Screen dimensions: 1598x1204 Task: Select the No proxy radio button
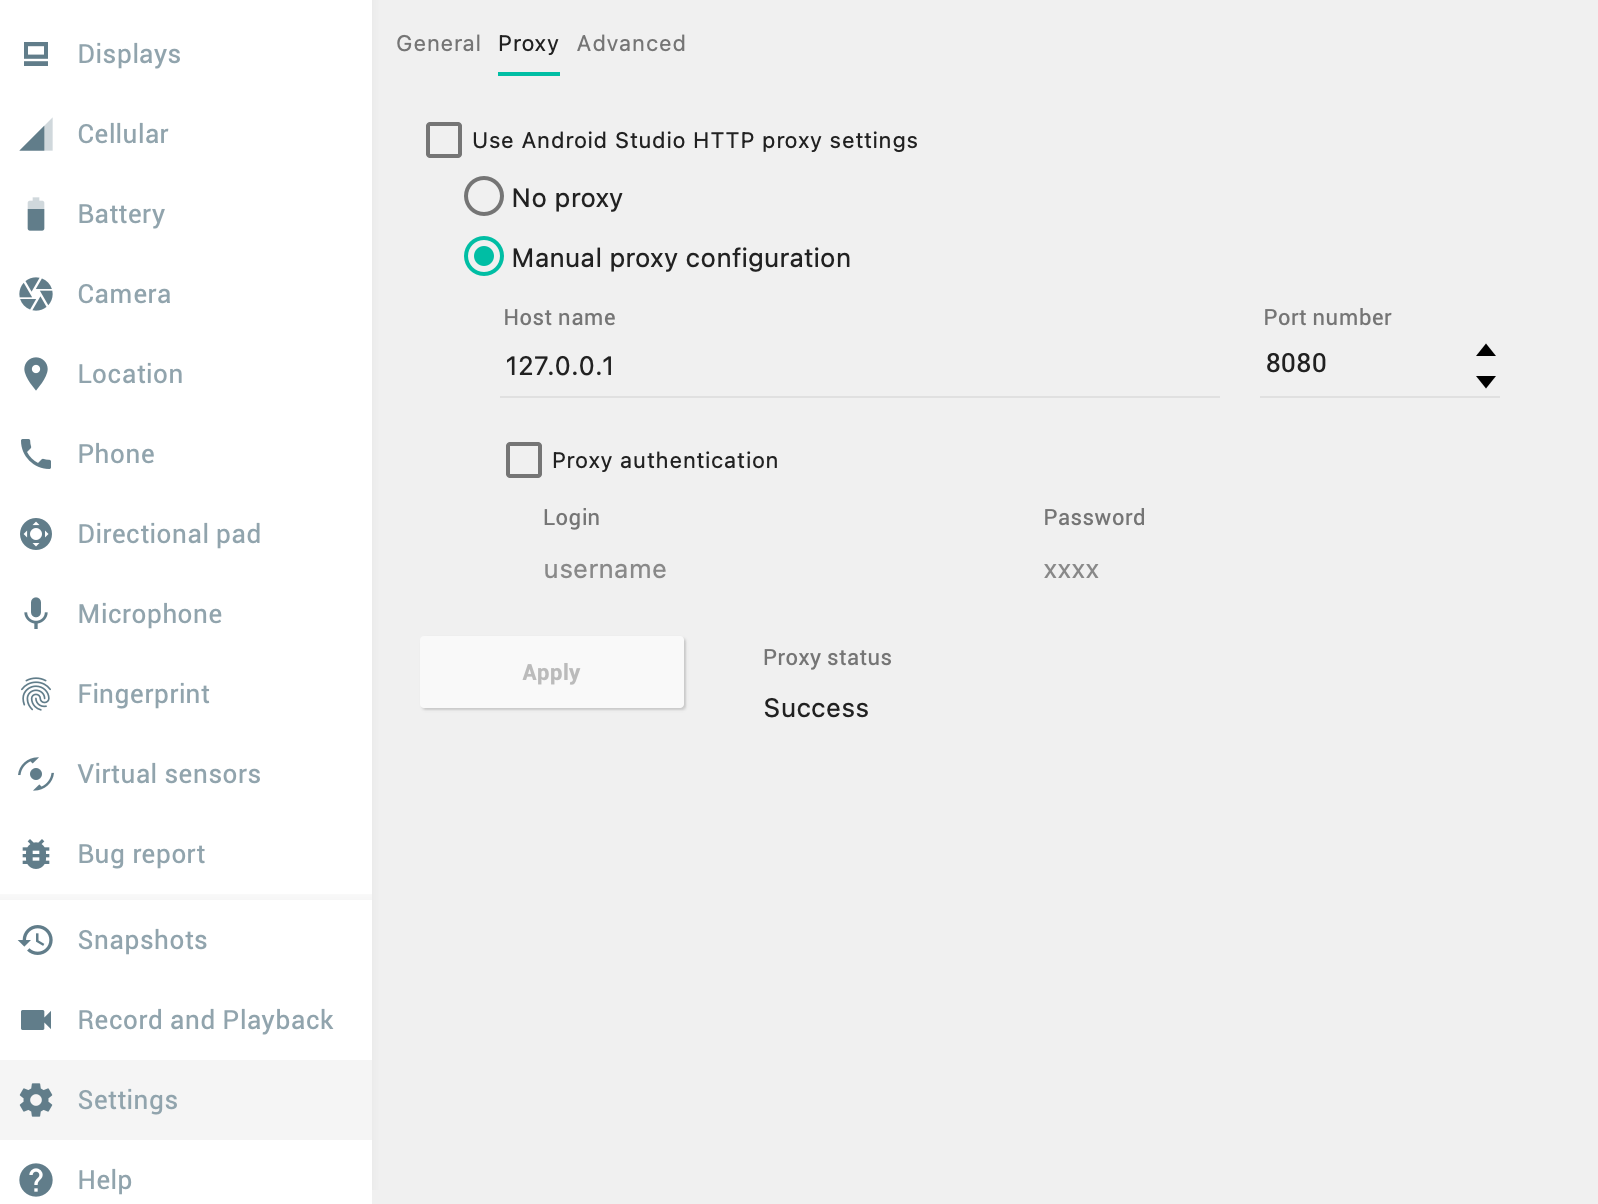pyautogui.click(x=483, y=196)
